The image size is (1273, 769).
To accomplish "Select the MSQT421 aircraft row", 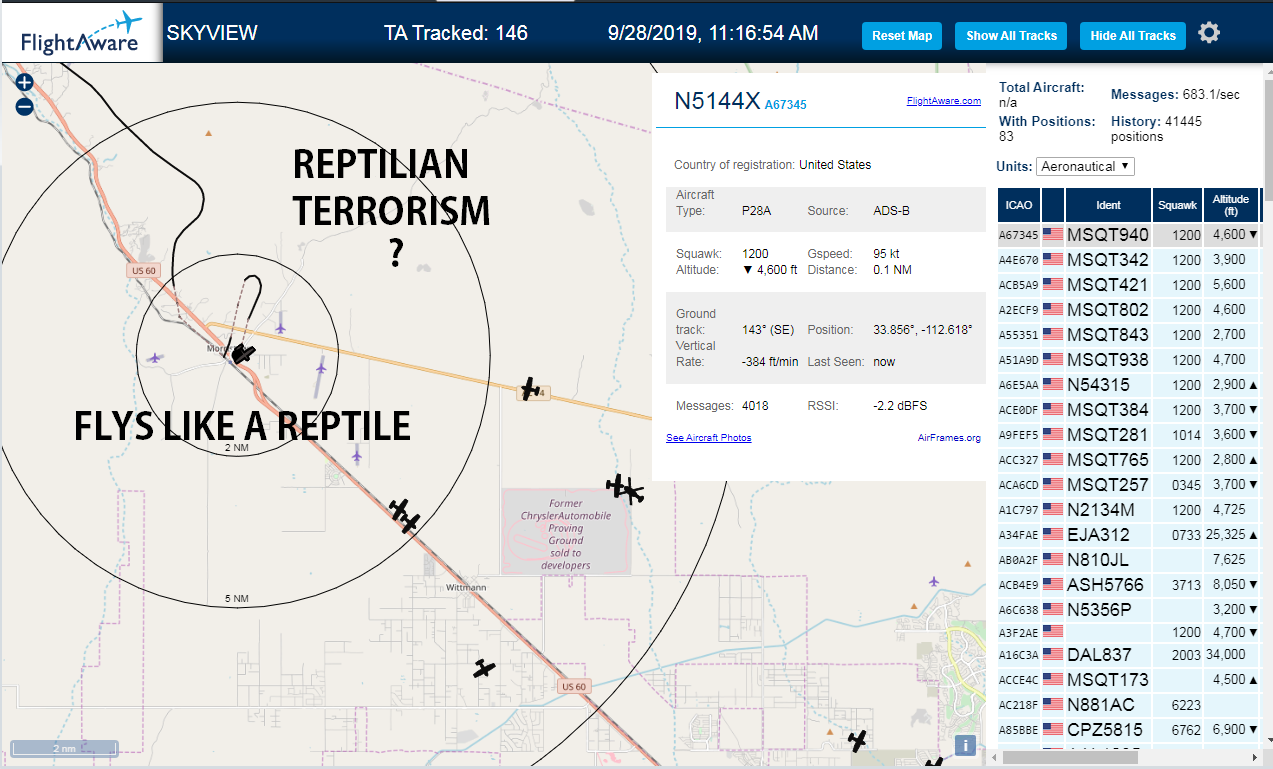I will point(1129,285).
